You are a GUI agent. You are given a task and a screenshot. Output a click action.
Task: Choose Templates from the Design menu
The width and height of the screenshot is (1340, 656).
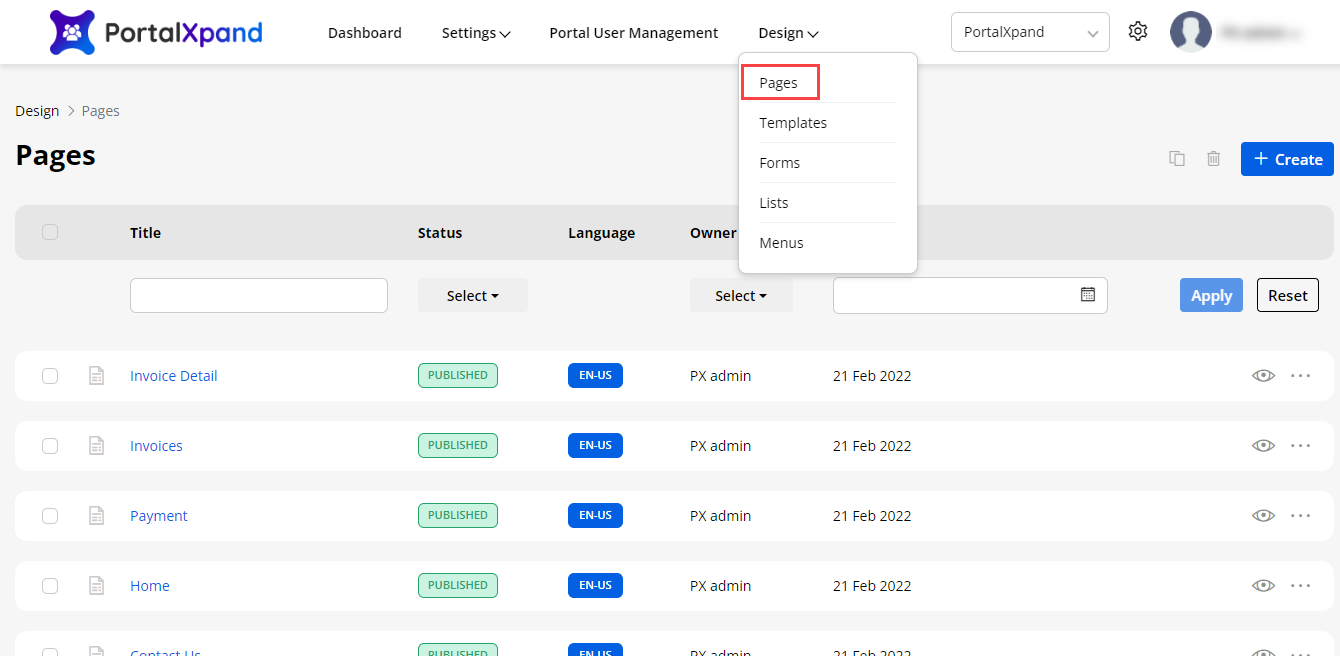[x=793, y=123]
